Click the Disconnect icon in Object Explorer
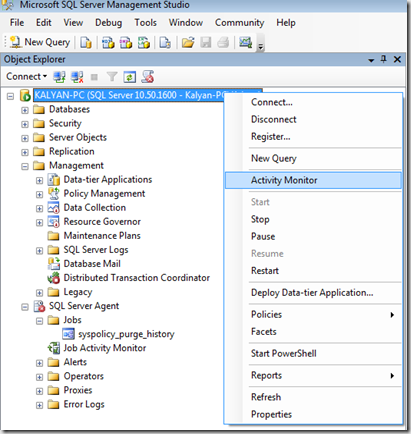 pos(77,77)
